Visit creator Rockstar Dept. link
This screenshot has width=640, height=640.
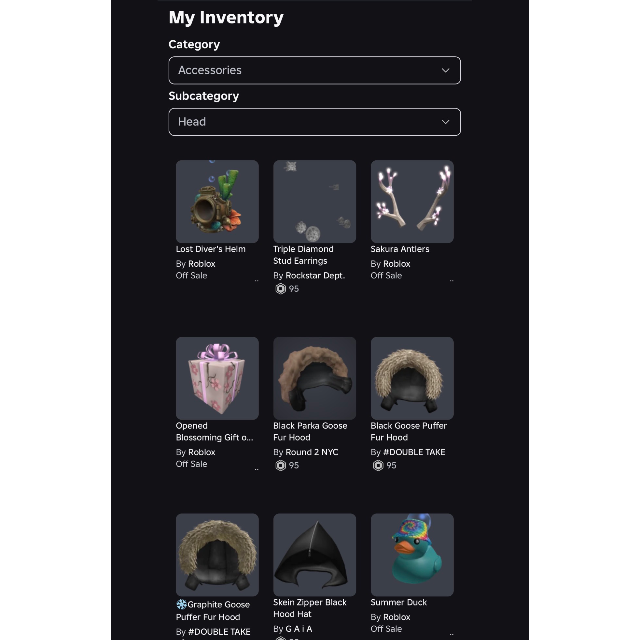point(315,276)
